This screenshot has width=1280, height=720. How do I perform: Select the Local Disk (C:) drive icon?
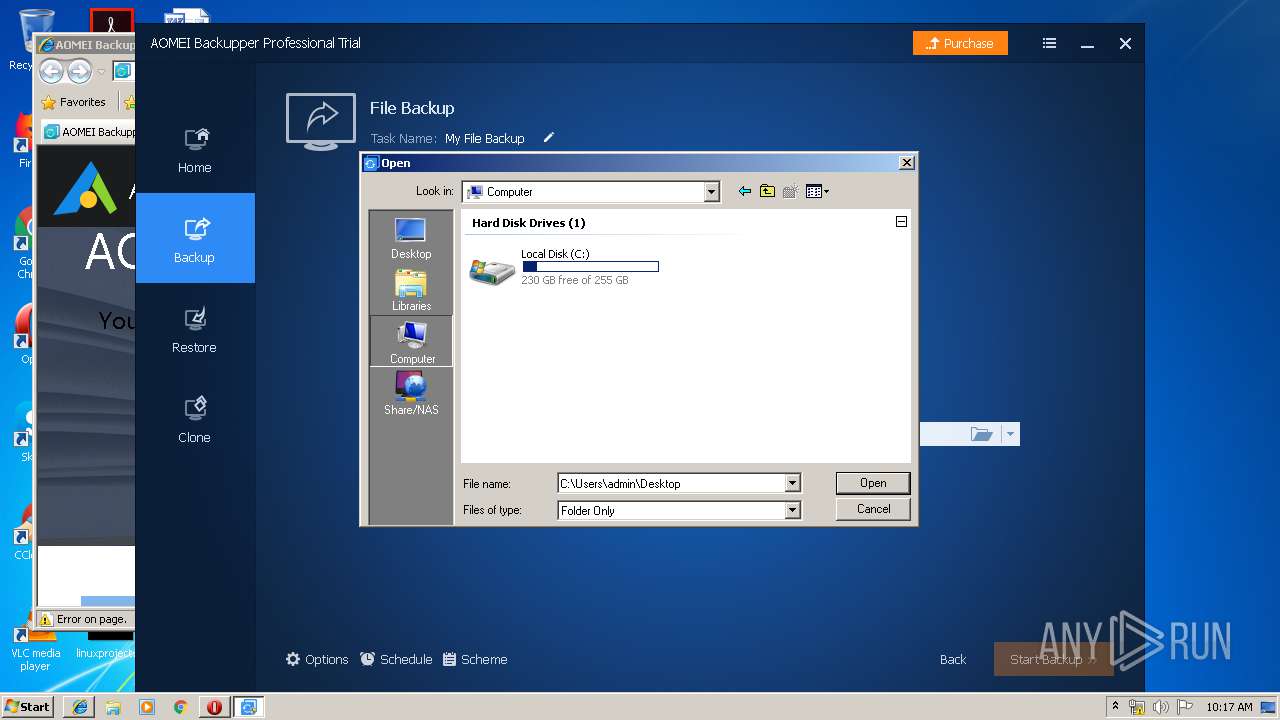(x=492, y=269)
